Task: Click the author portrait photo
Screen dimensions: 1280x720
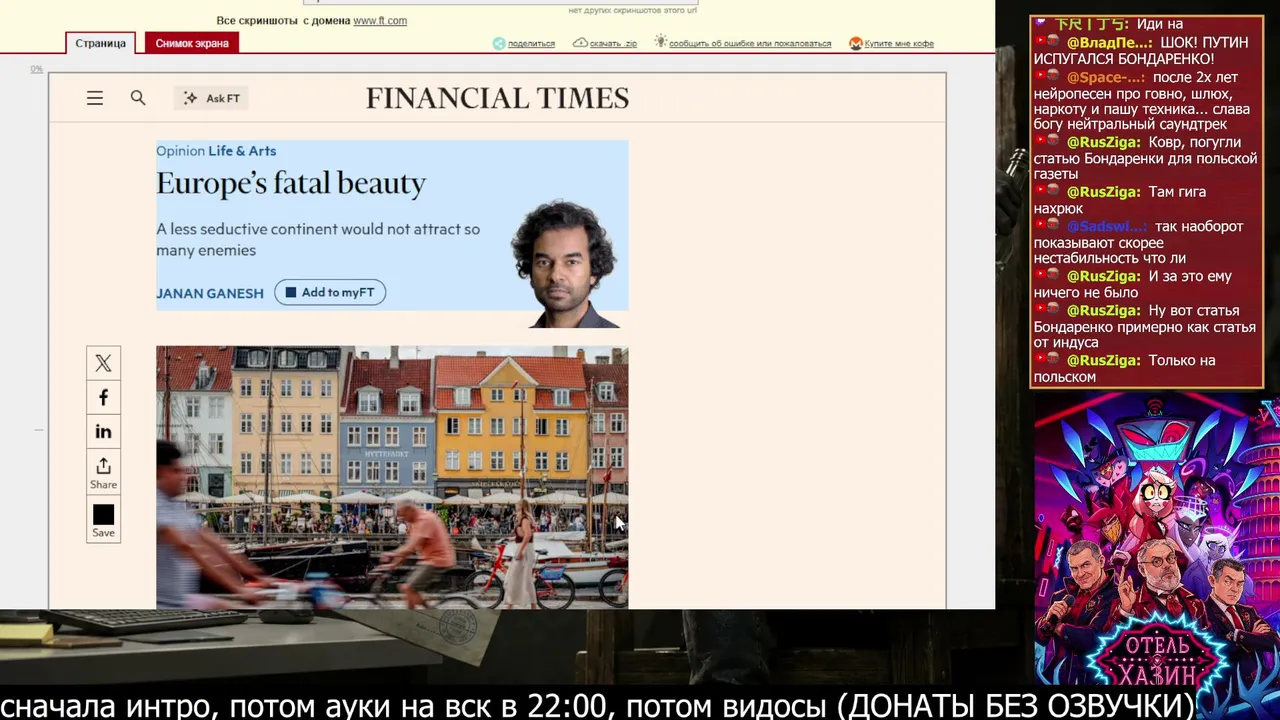Action: [x=564, y=264]
